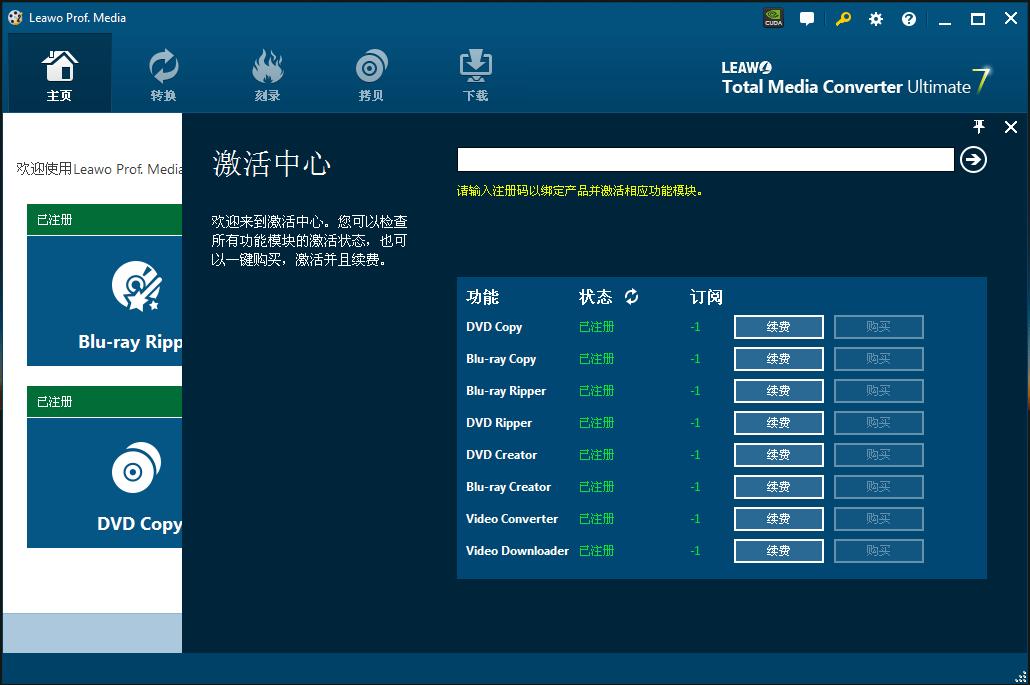Screen dimensions: 1030x685
Task: Open the Blu-ray Ripper module tile
Action: [x=105, y=300]
